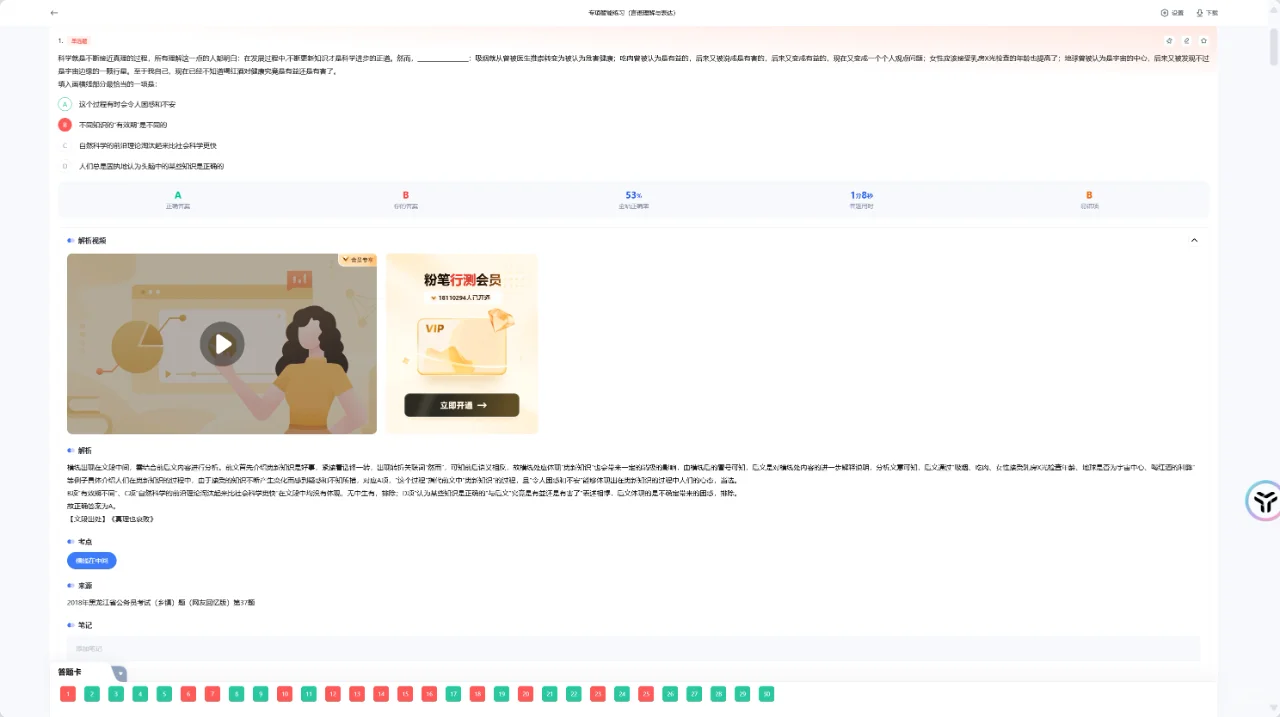1280x717 pixels.
Task: Click the 模糊近中档 keypoint tag button
Action: tap(90, 561)
